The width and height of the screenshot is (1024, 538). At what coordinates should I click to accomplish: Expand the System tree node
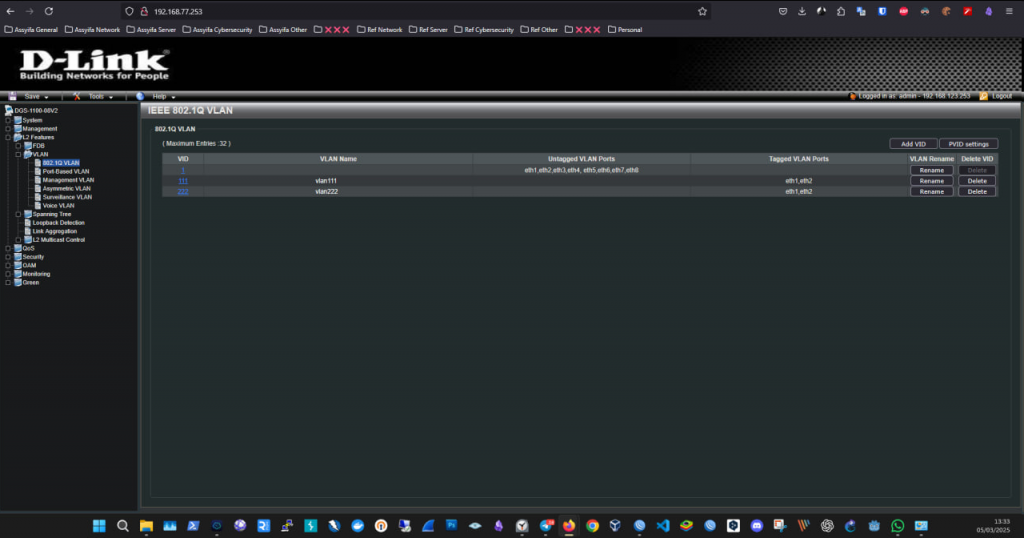click(x=8, y=120)
